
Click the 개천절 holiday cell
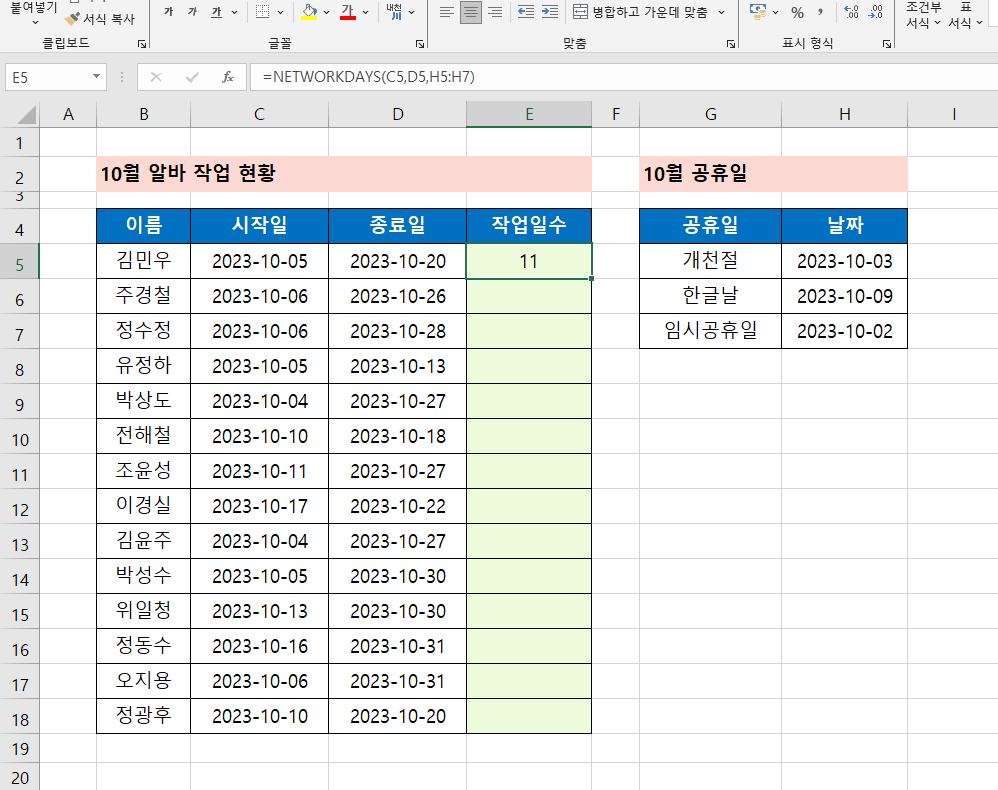[x=710, y=261]
